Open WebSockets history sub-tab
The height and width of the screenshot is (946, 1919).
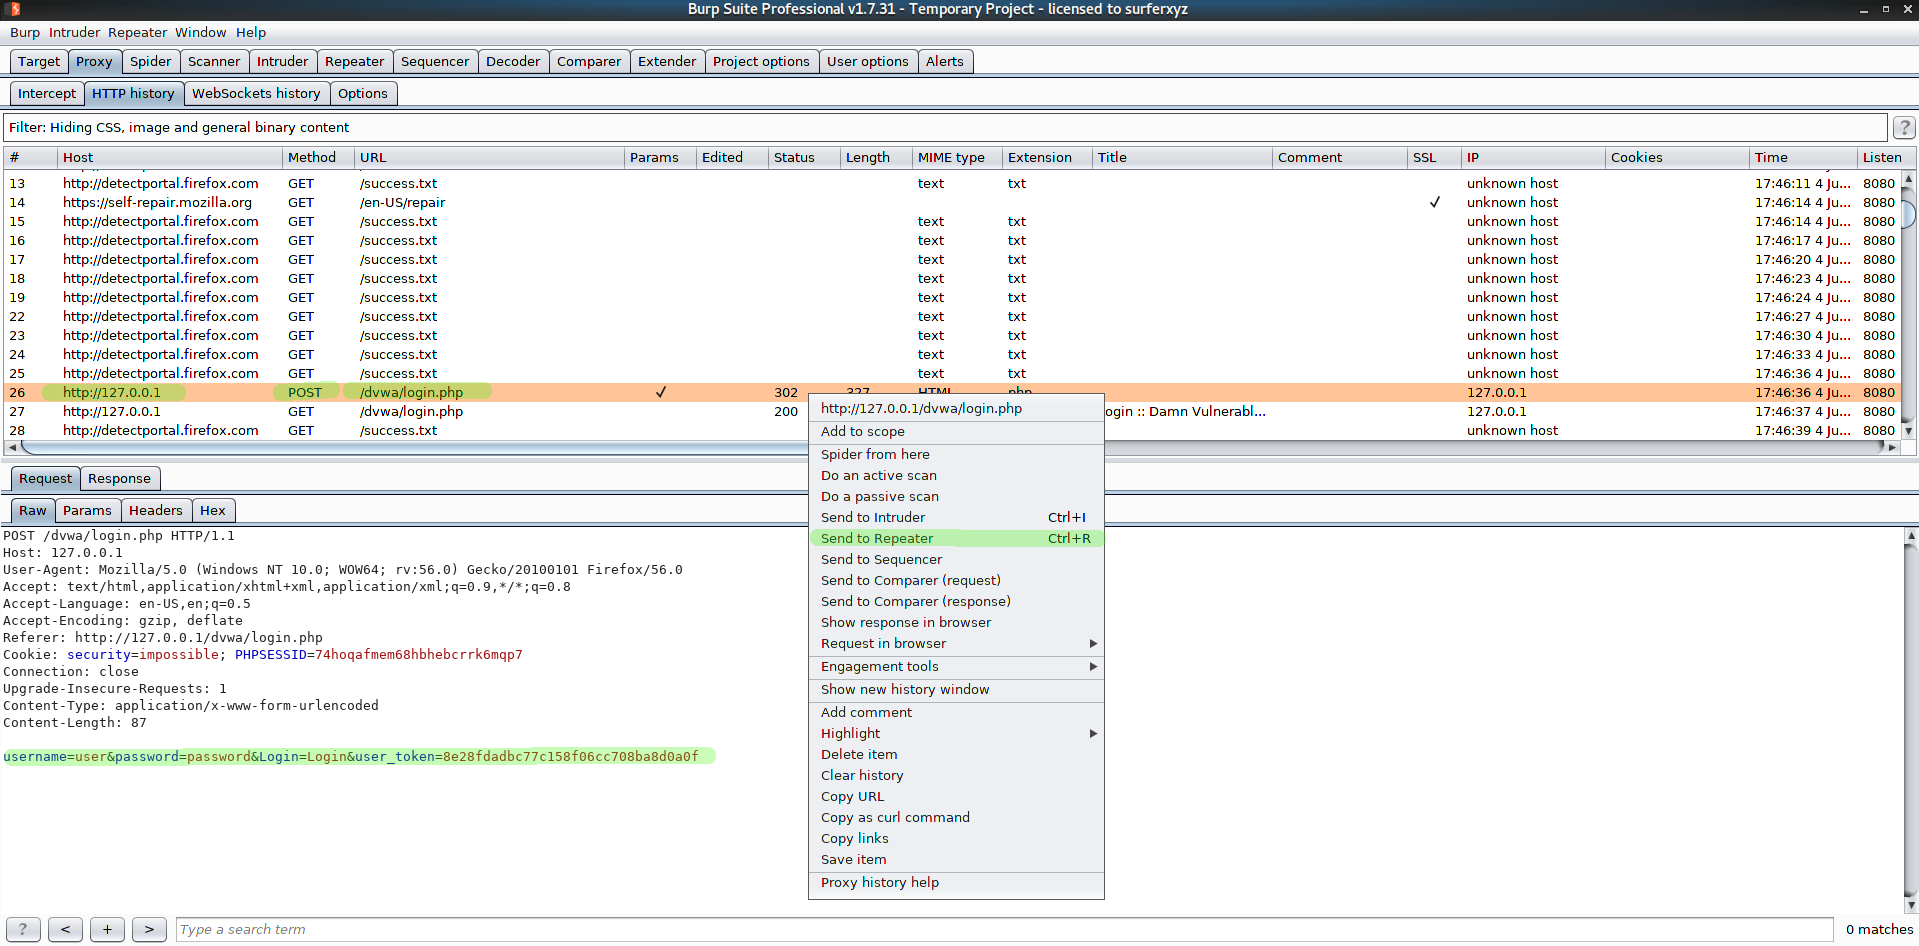pos(256,93)
